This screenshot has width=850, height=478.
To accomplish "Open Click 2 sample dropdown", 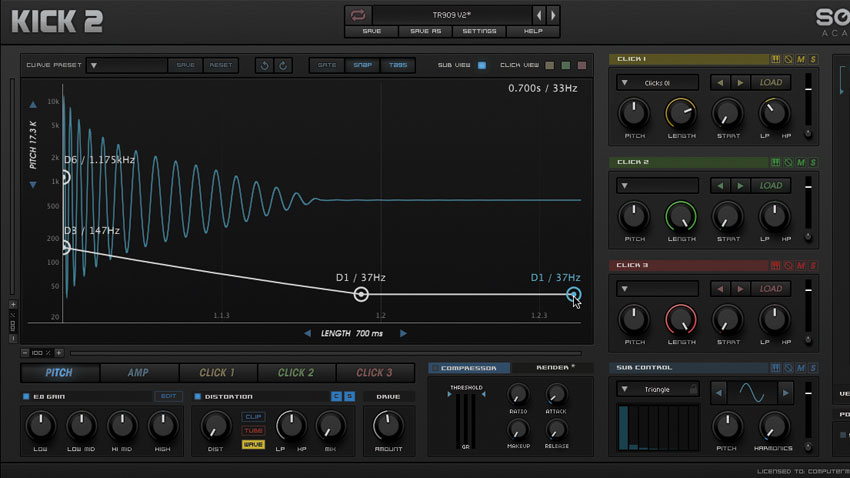I will coord(657,186).
